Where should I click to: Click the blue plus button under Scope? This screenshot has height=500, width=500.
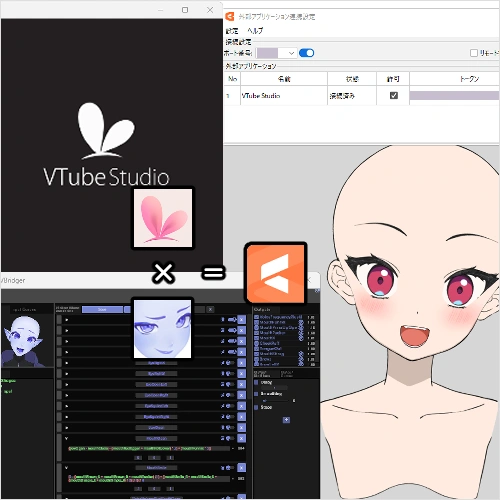(x=286, y=420)
